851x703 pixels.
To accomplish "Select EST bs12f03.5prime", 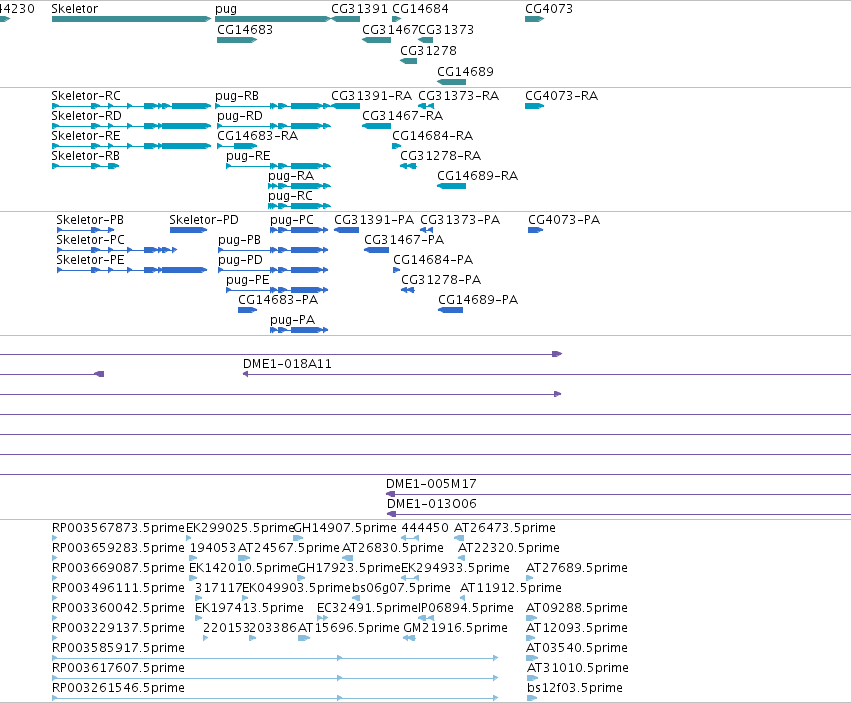I will (575, 688).
